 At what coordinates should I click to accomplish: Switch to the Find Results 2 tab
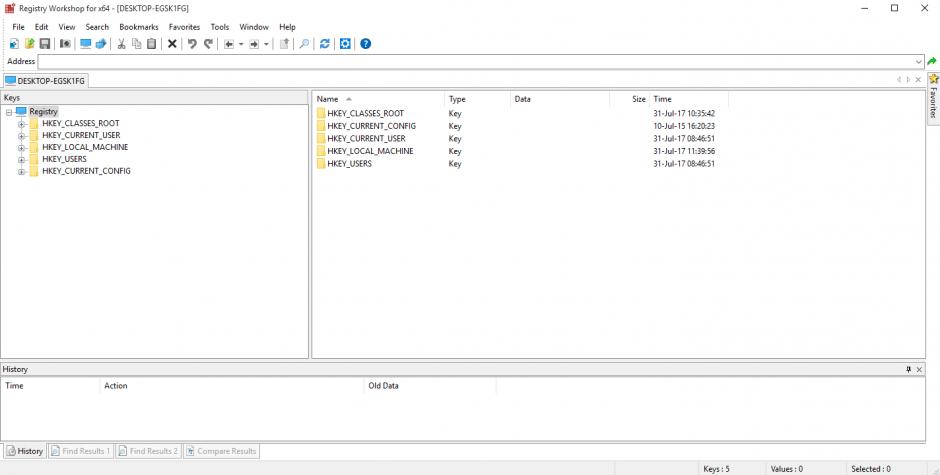pos(148,451)
